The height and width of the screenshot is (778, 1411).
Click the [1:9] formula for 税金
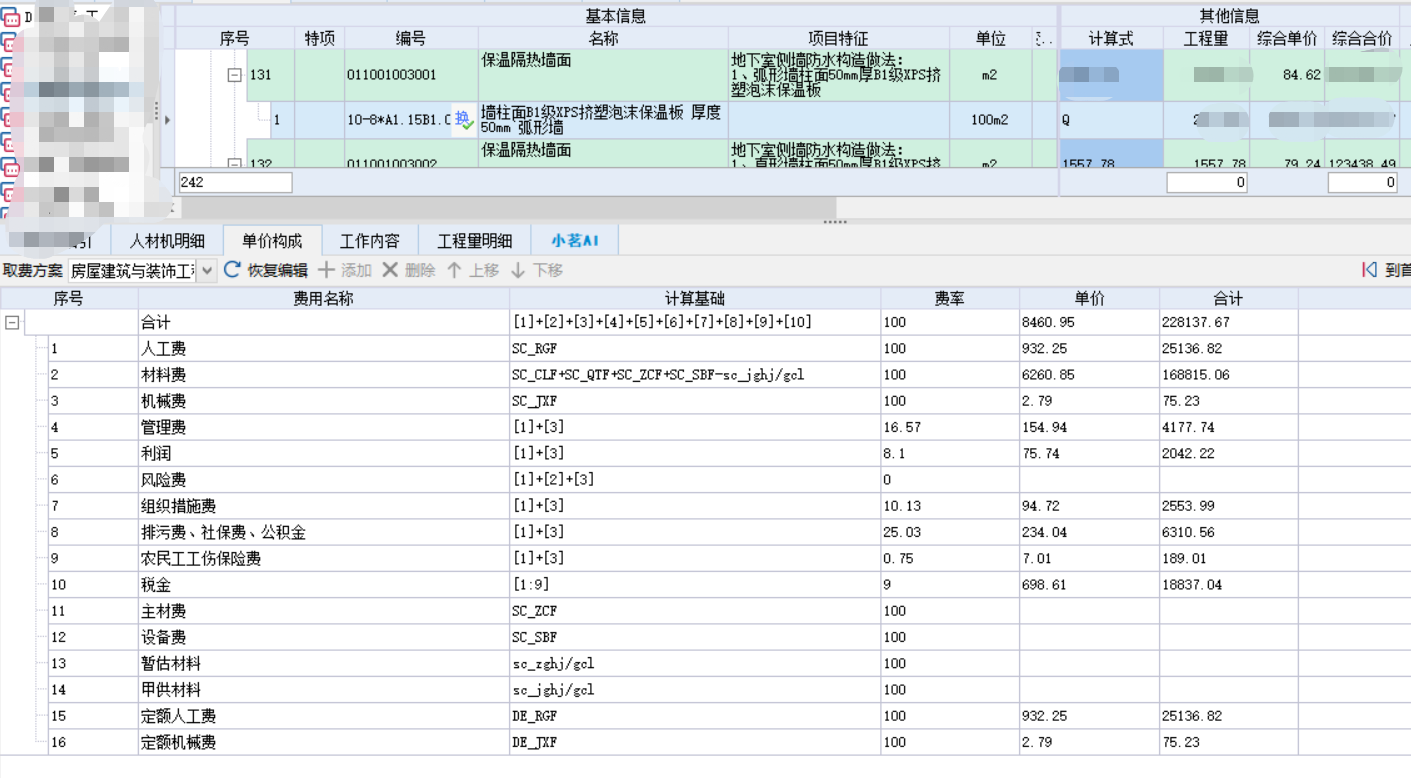click(695, 584)
